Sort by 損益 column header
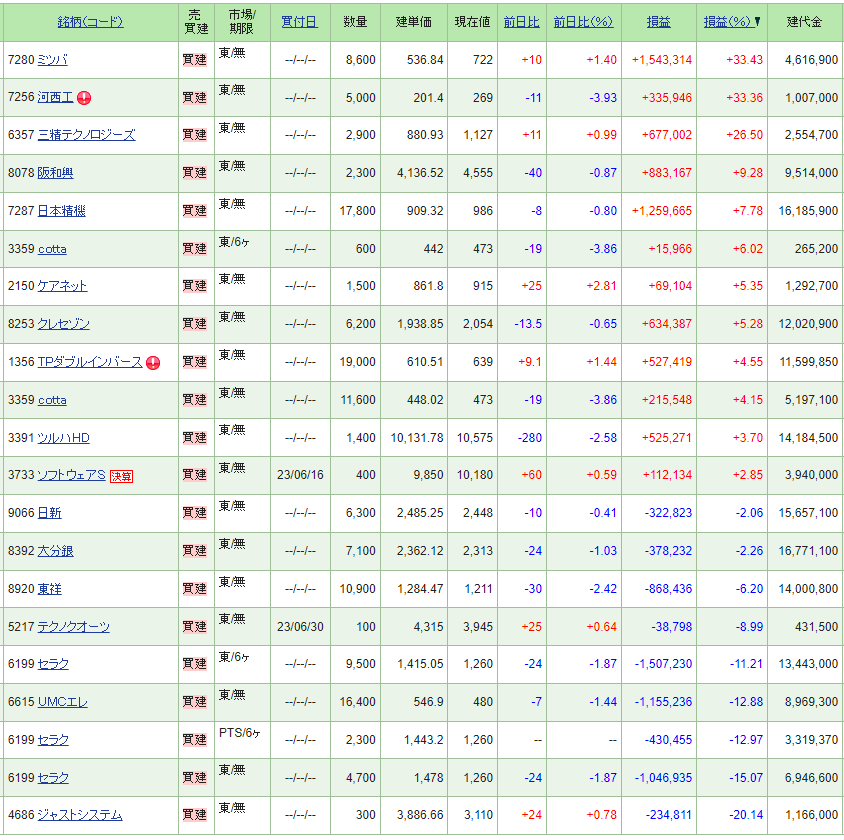The image size is (844, 840). tap(658, 22)
